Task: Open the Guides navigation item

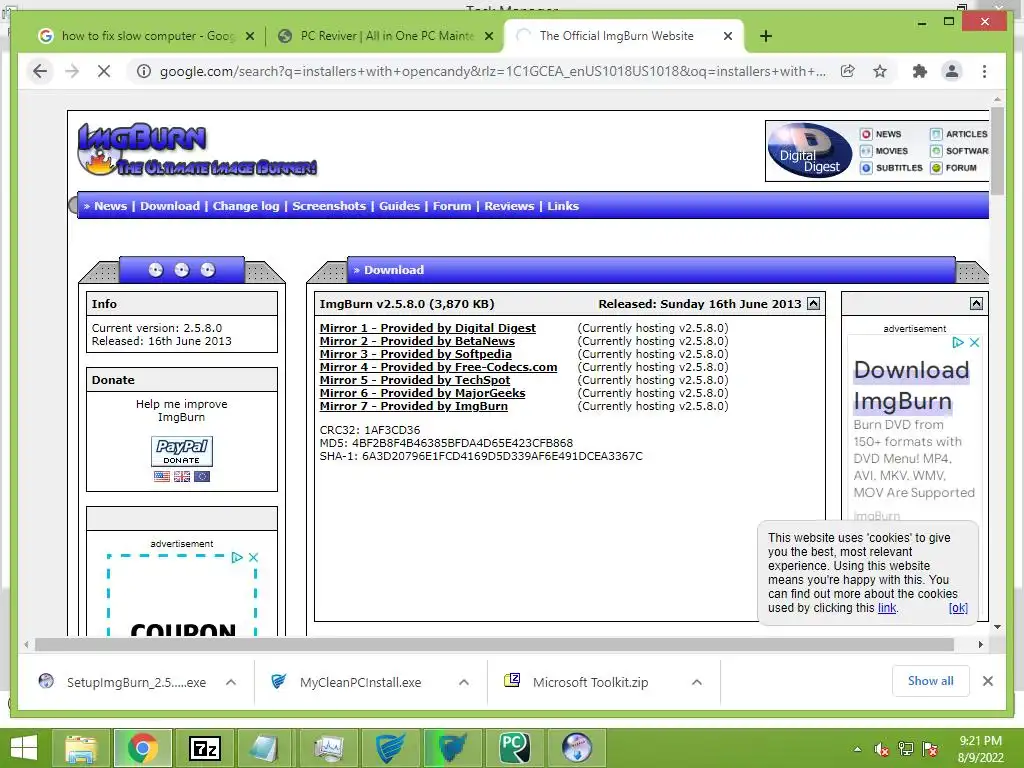Action: pyautogui.click(x=399, y=206)
